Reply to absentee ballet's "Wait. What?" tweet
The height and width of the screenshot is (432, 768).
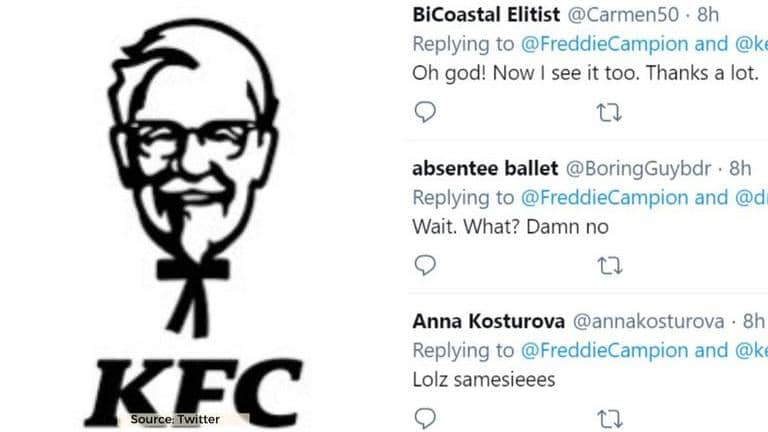pyautogui.click(x=425, y=265)
